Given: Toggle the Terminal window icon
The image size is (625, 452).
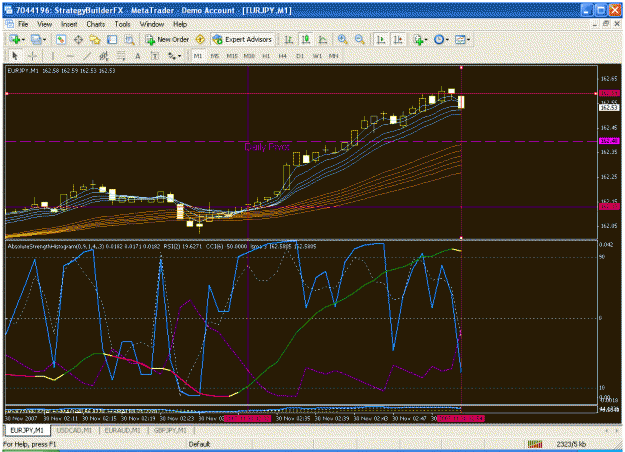Looking at the screenshot, I should coord(112,39).
